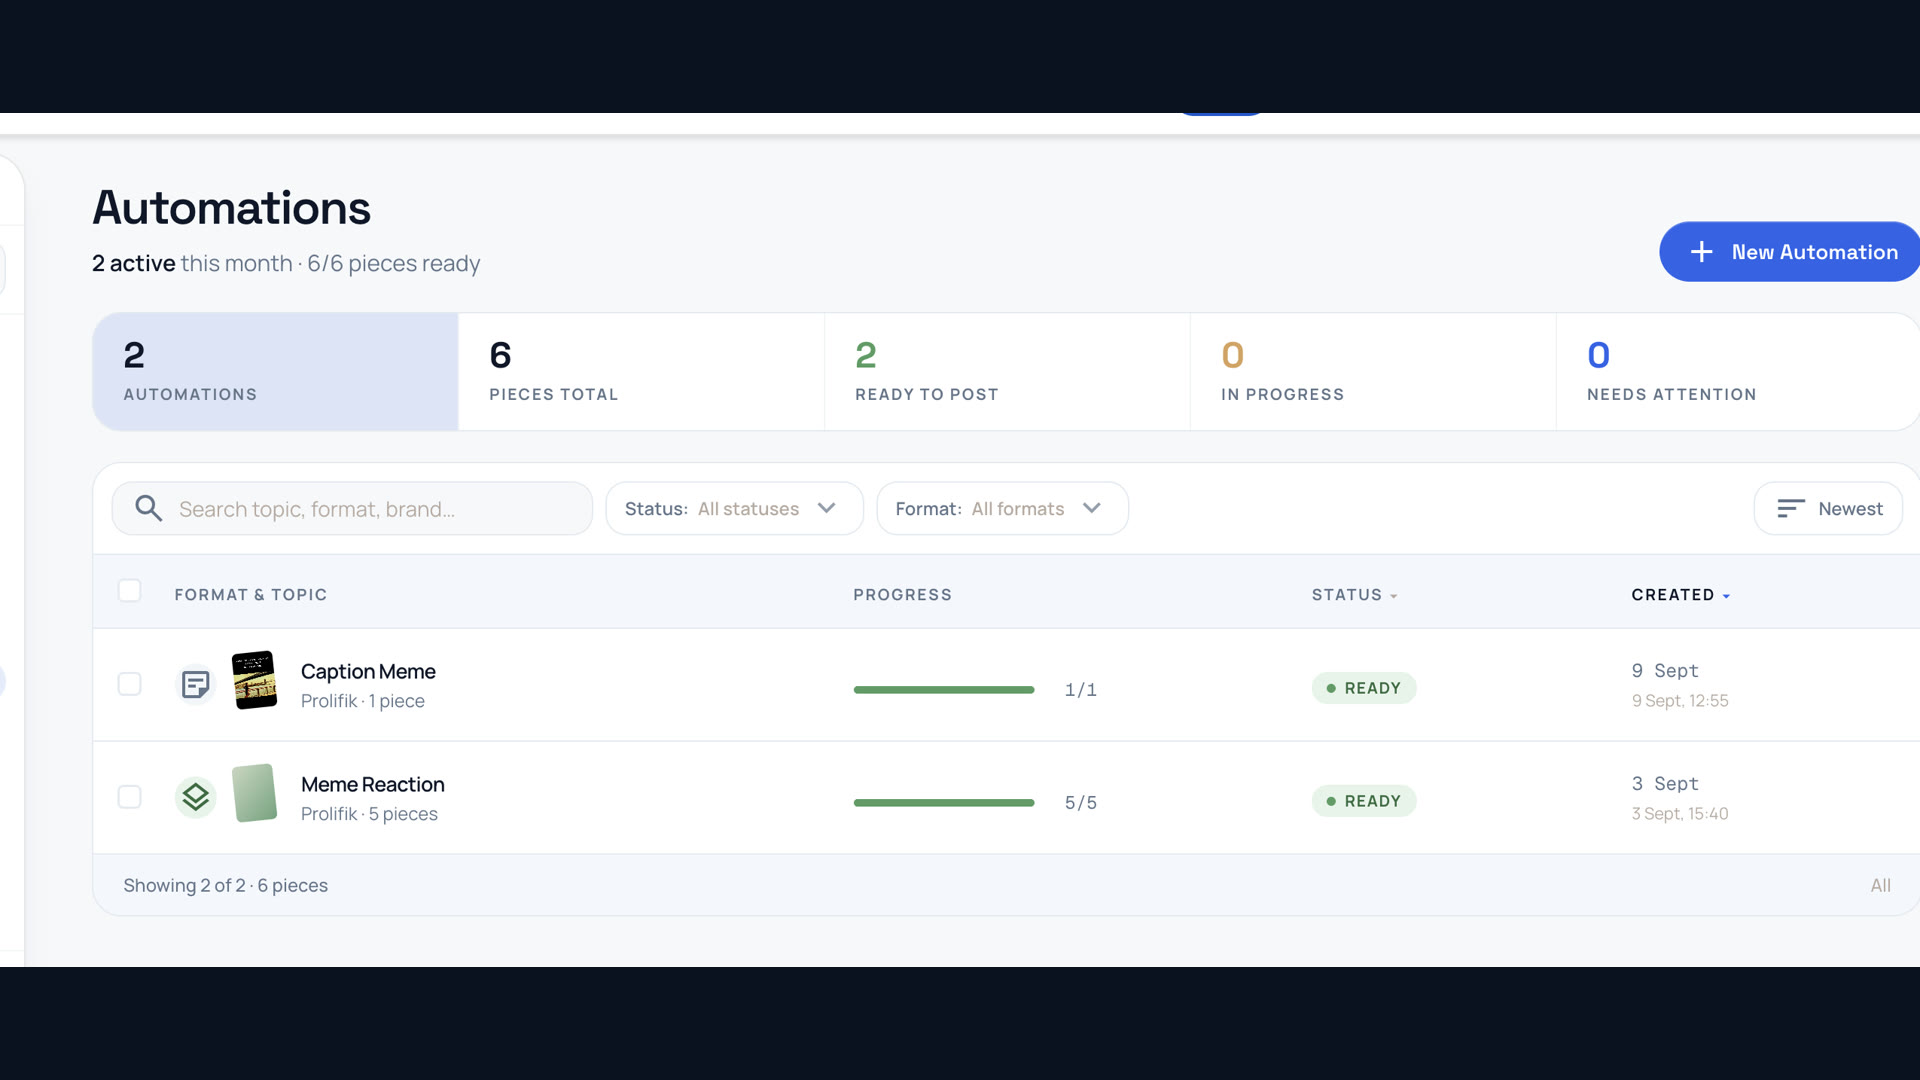This screenshot has height=1080, width=1920.
Task: Click the All link in table footer
Action: click(x=1880, y=885)
